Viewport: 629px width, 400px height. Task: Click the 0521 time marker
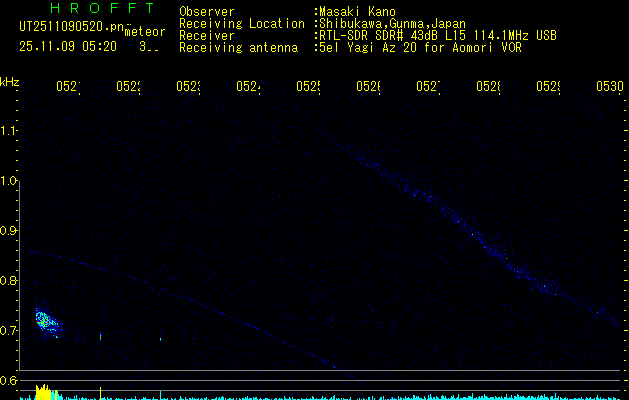tap(68, 86)
